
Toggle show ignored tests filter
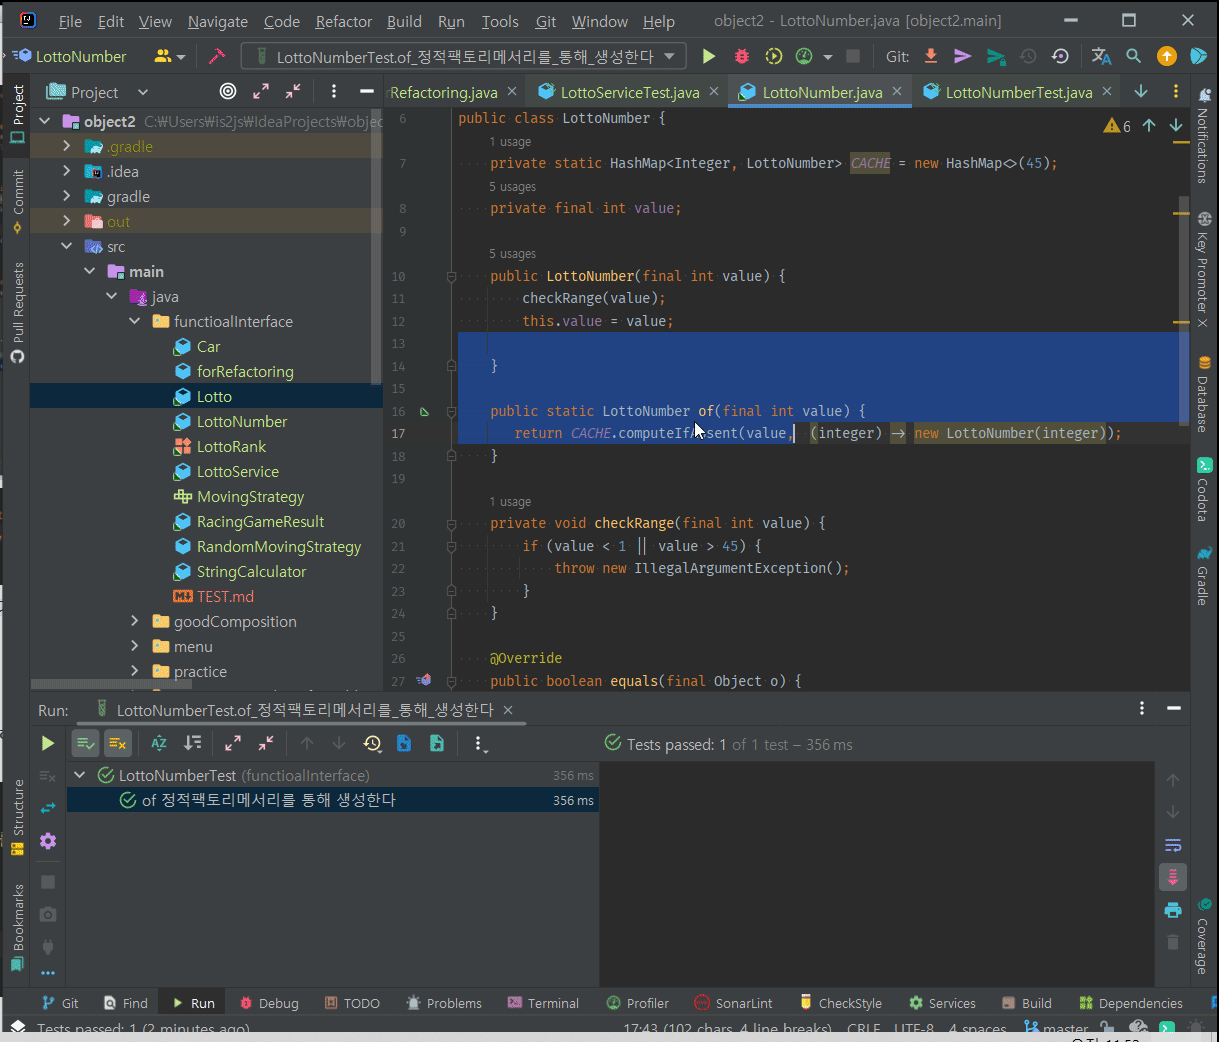118,743
